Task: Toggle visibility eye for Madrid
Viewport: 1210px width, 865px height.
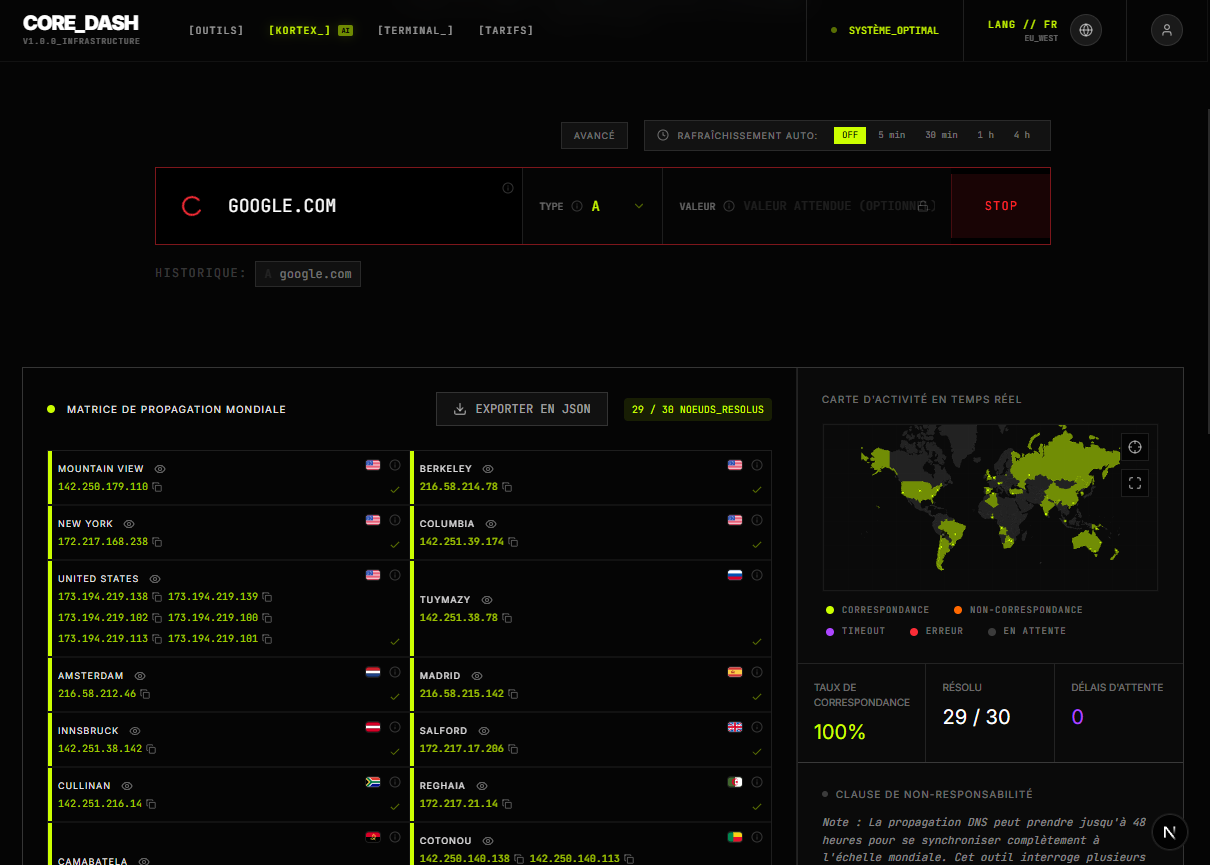Action: pos(477,676)
